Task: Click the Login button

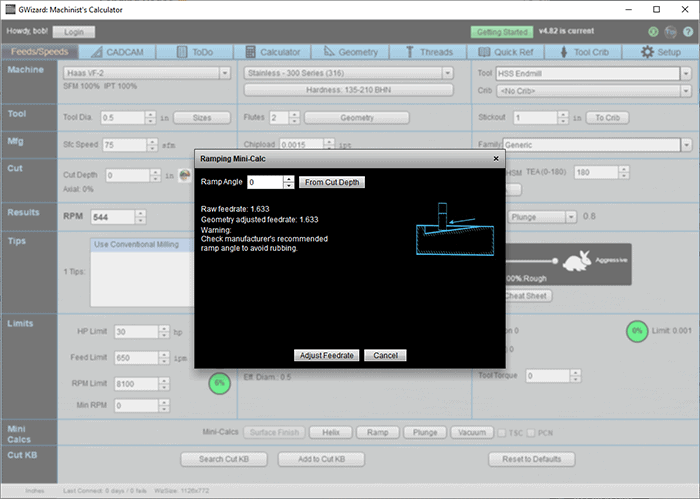Action: click(74, 32)
